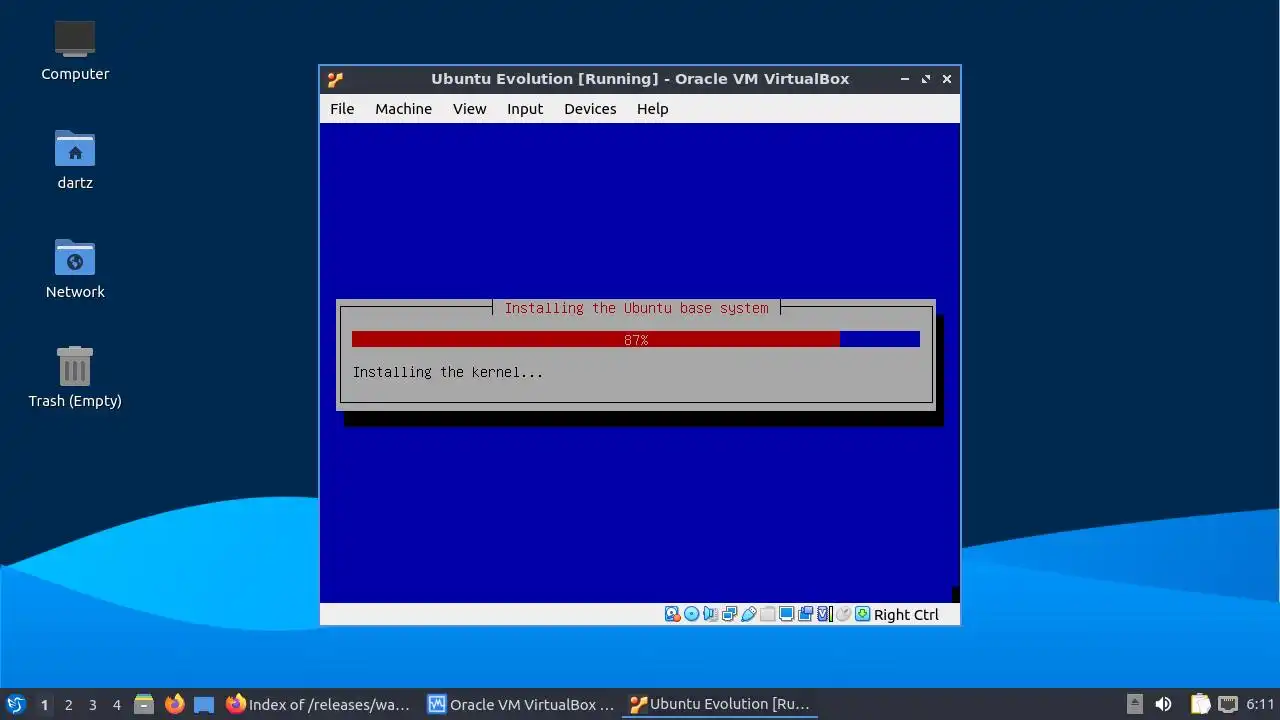Click the 'Installing the Ubuntu base system' title
Screen dimensions: 1280x720
pyautogui.click(x=636, y=308)
